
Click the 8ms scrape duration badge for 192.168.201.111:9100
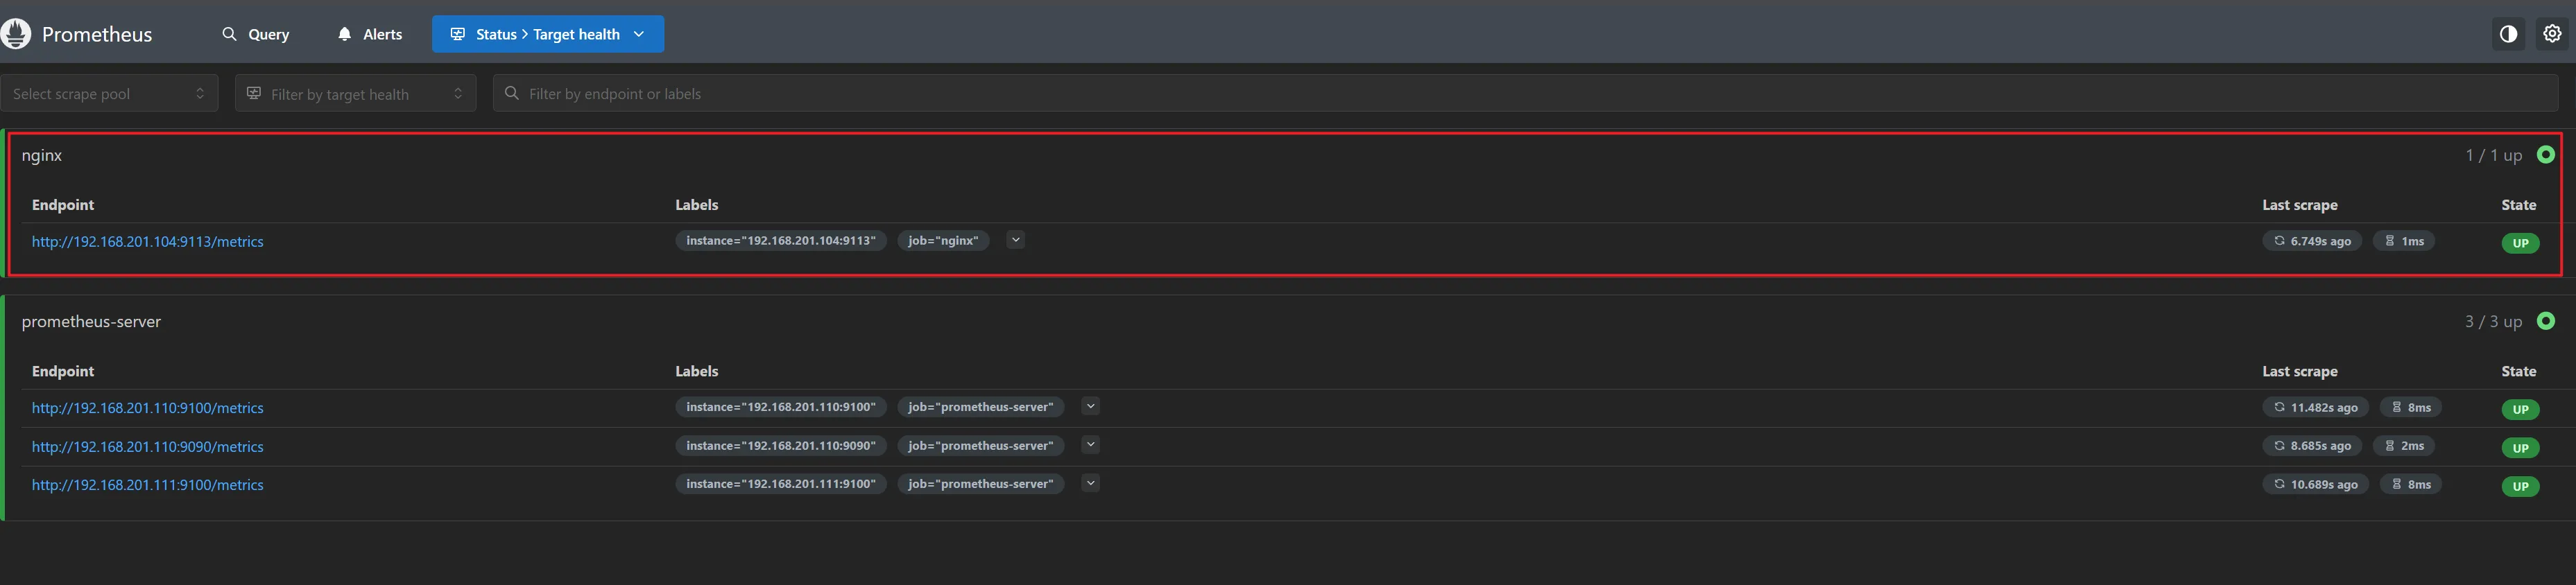2411,484
